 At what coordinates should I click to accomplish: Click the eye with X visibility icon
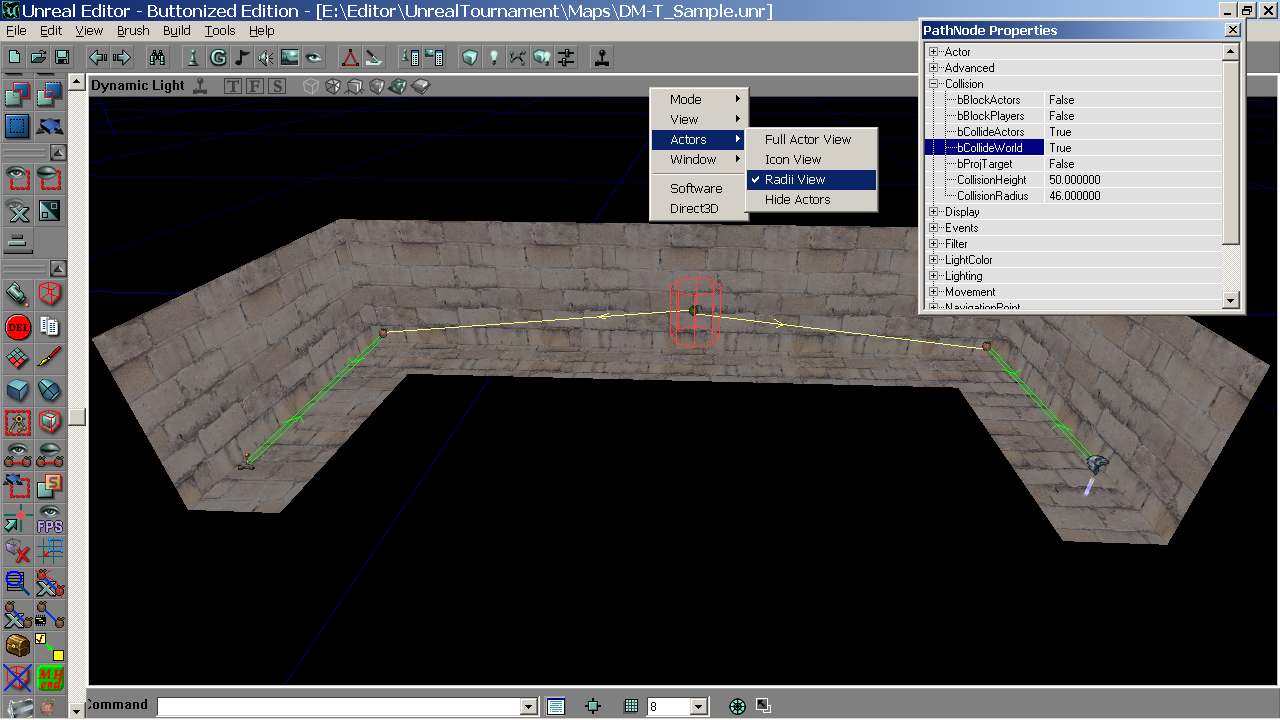pyautogui.click(x=18, y=211)
